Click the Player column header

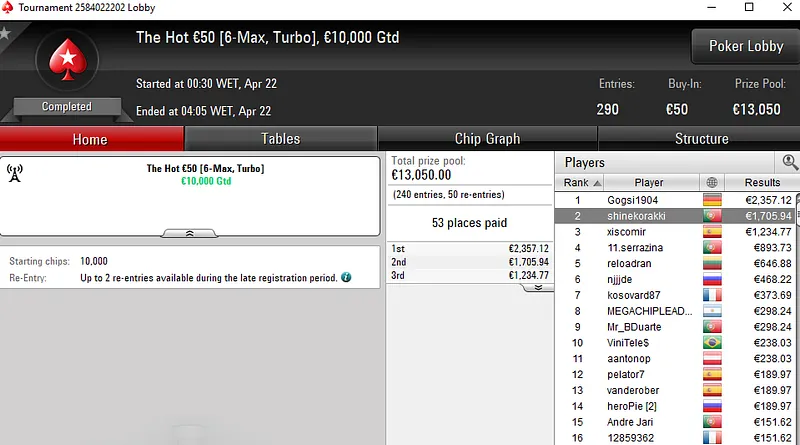(648, 183)
